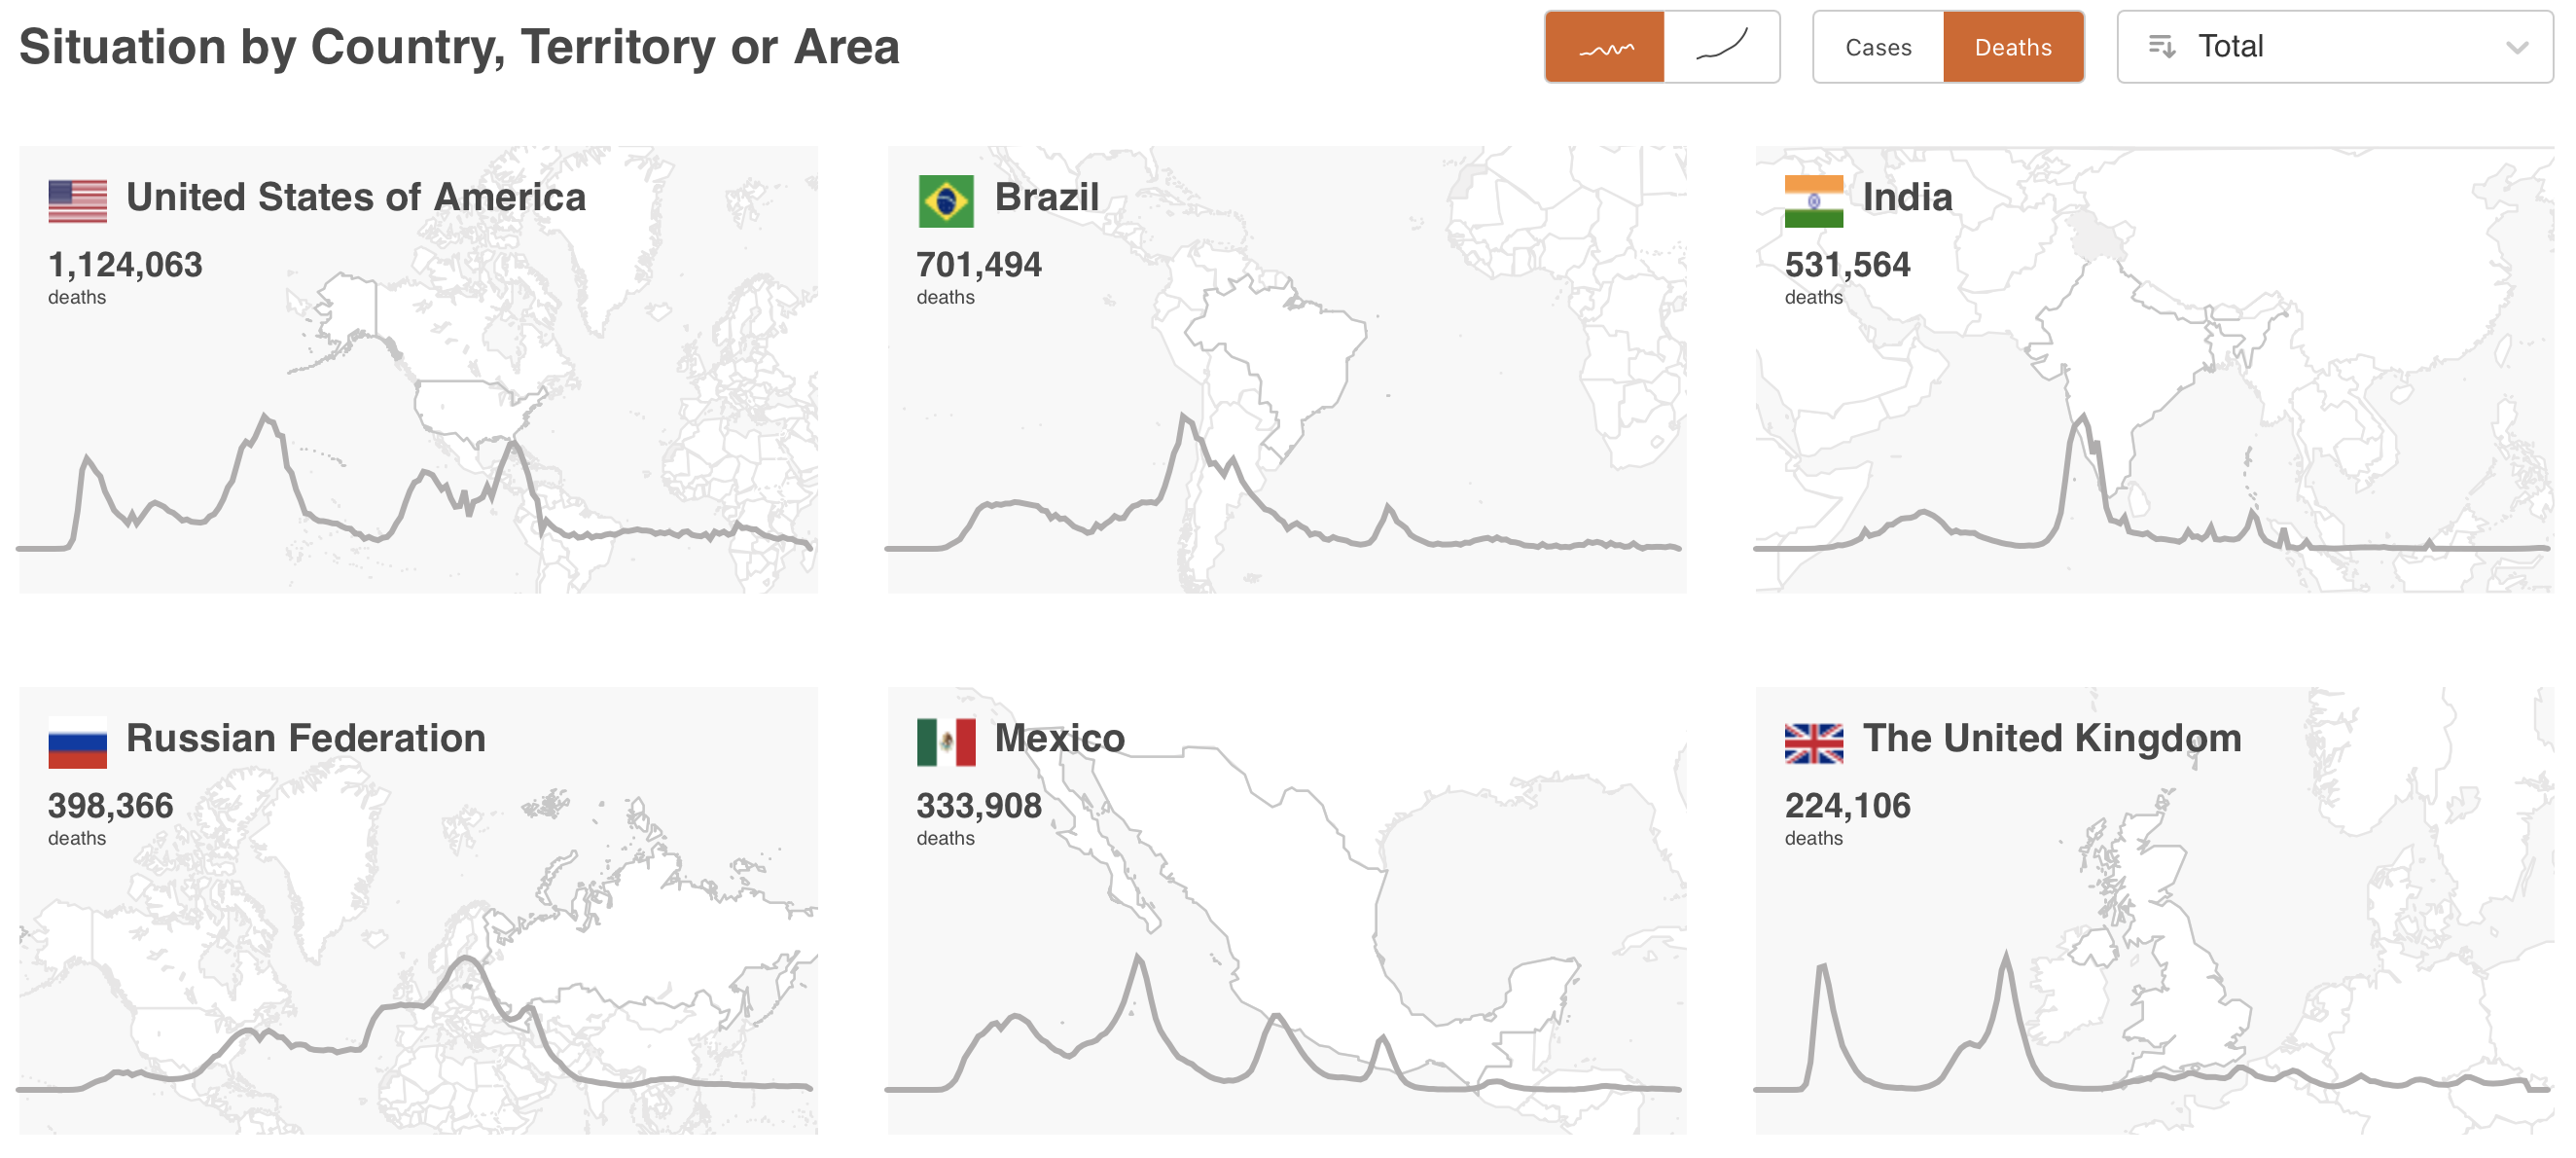2576x1158 pixels.
Task: Click the United Kingdom flag icon
Action: pyautogui.click(x=1813, y=742)
